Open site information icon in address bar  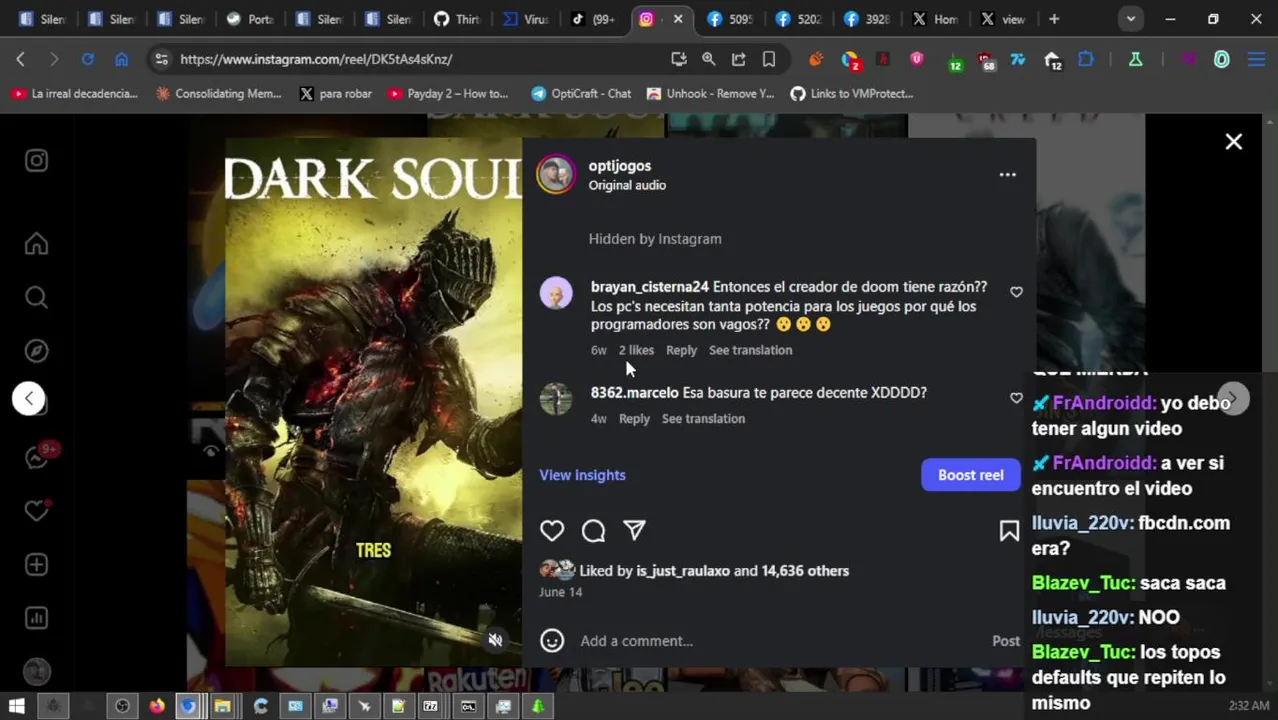[x=161, y=59]
